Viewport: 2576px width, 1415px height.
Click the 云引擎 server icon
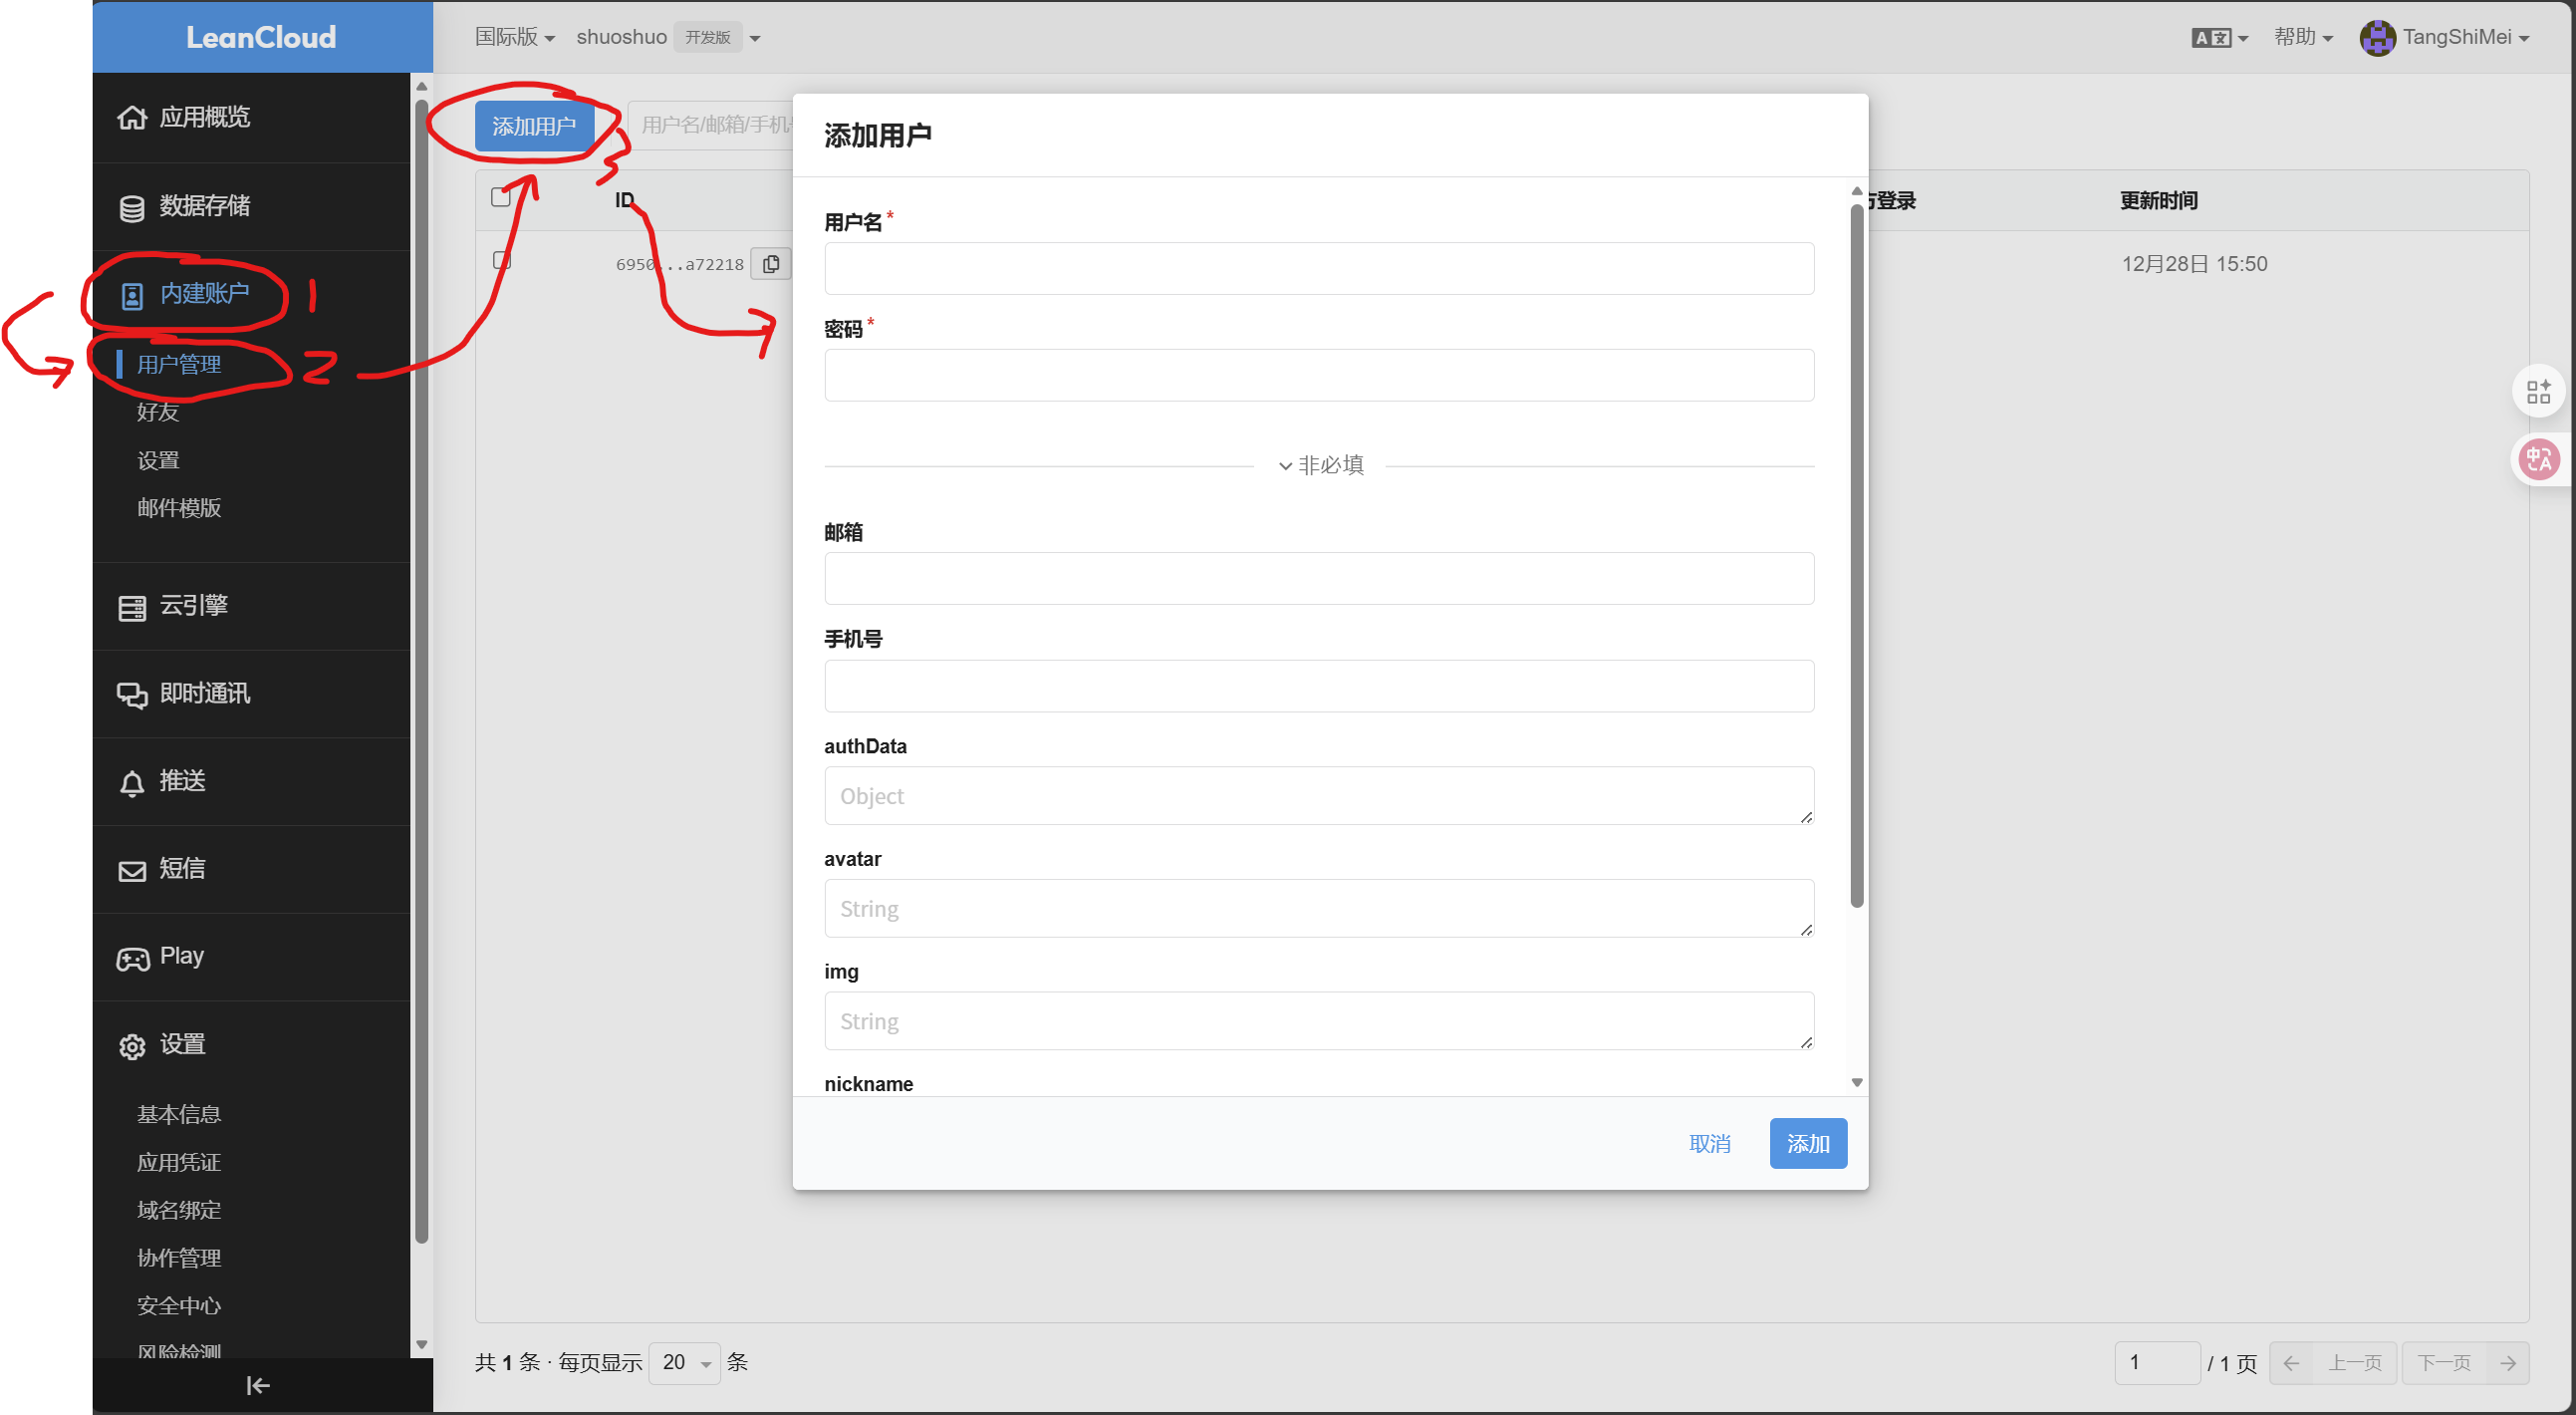(x=132, y=607)
